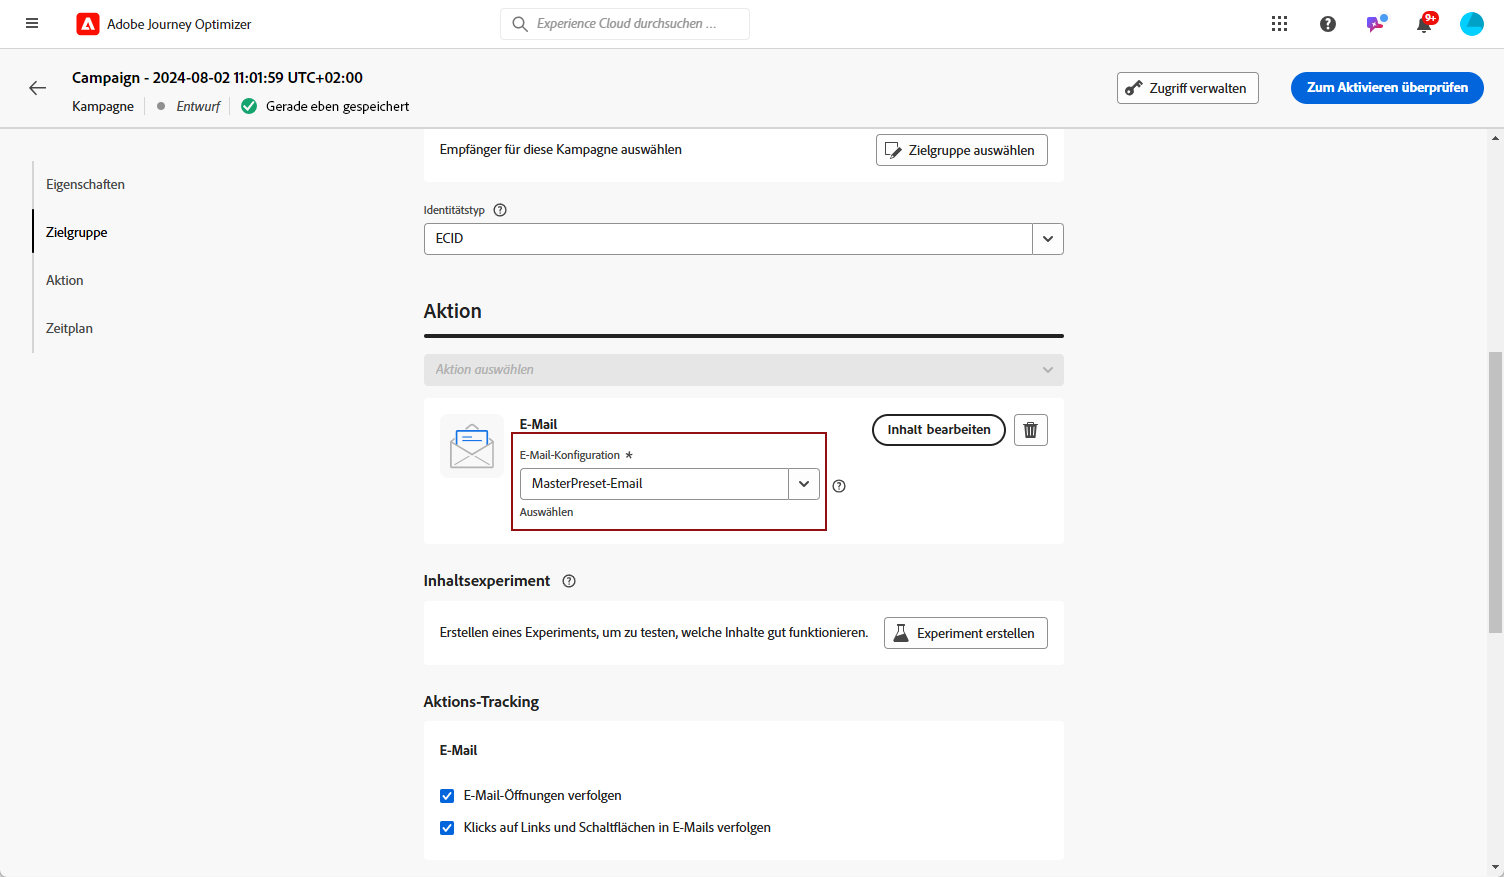Screen dimensions: 1504x877
Task: Focus the Experience Cloud search field
Action: click(x=626, y=24)
